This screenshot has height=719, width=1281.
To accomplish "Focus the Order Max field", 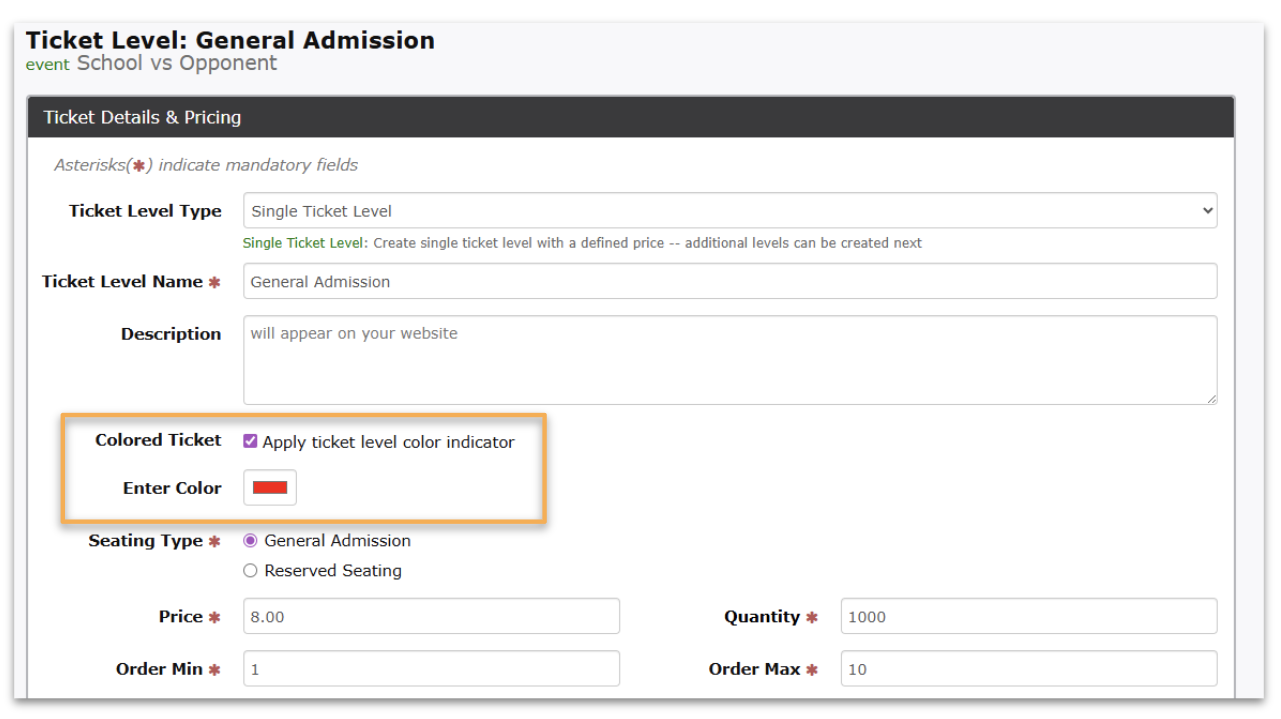I will coord(1028,669).
